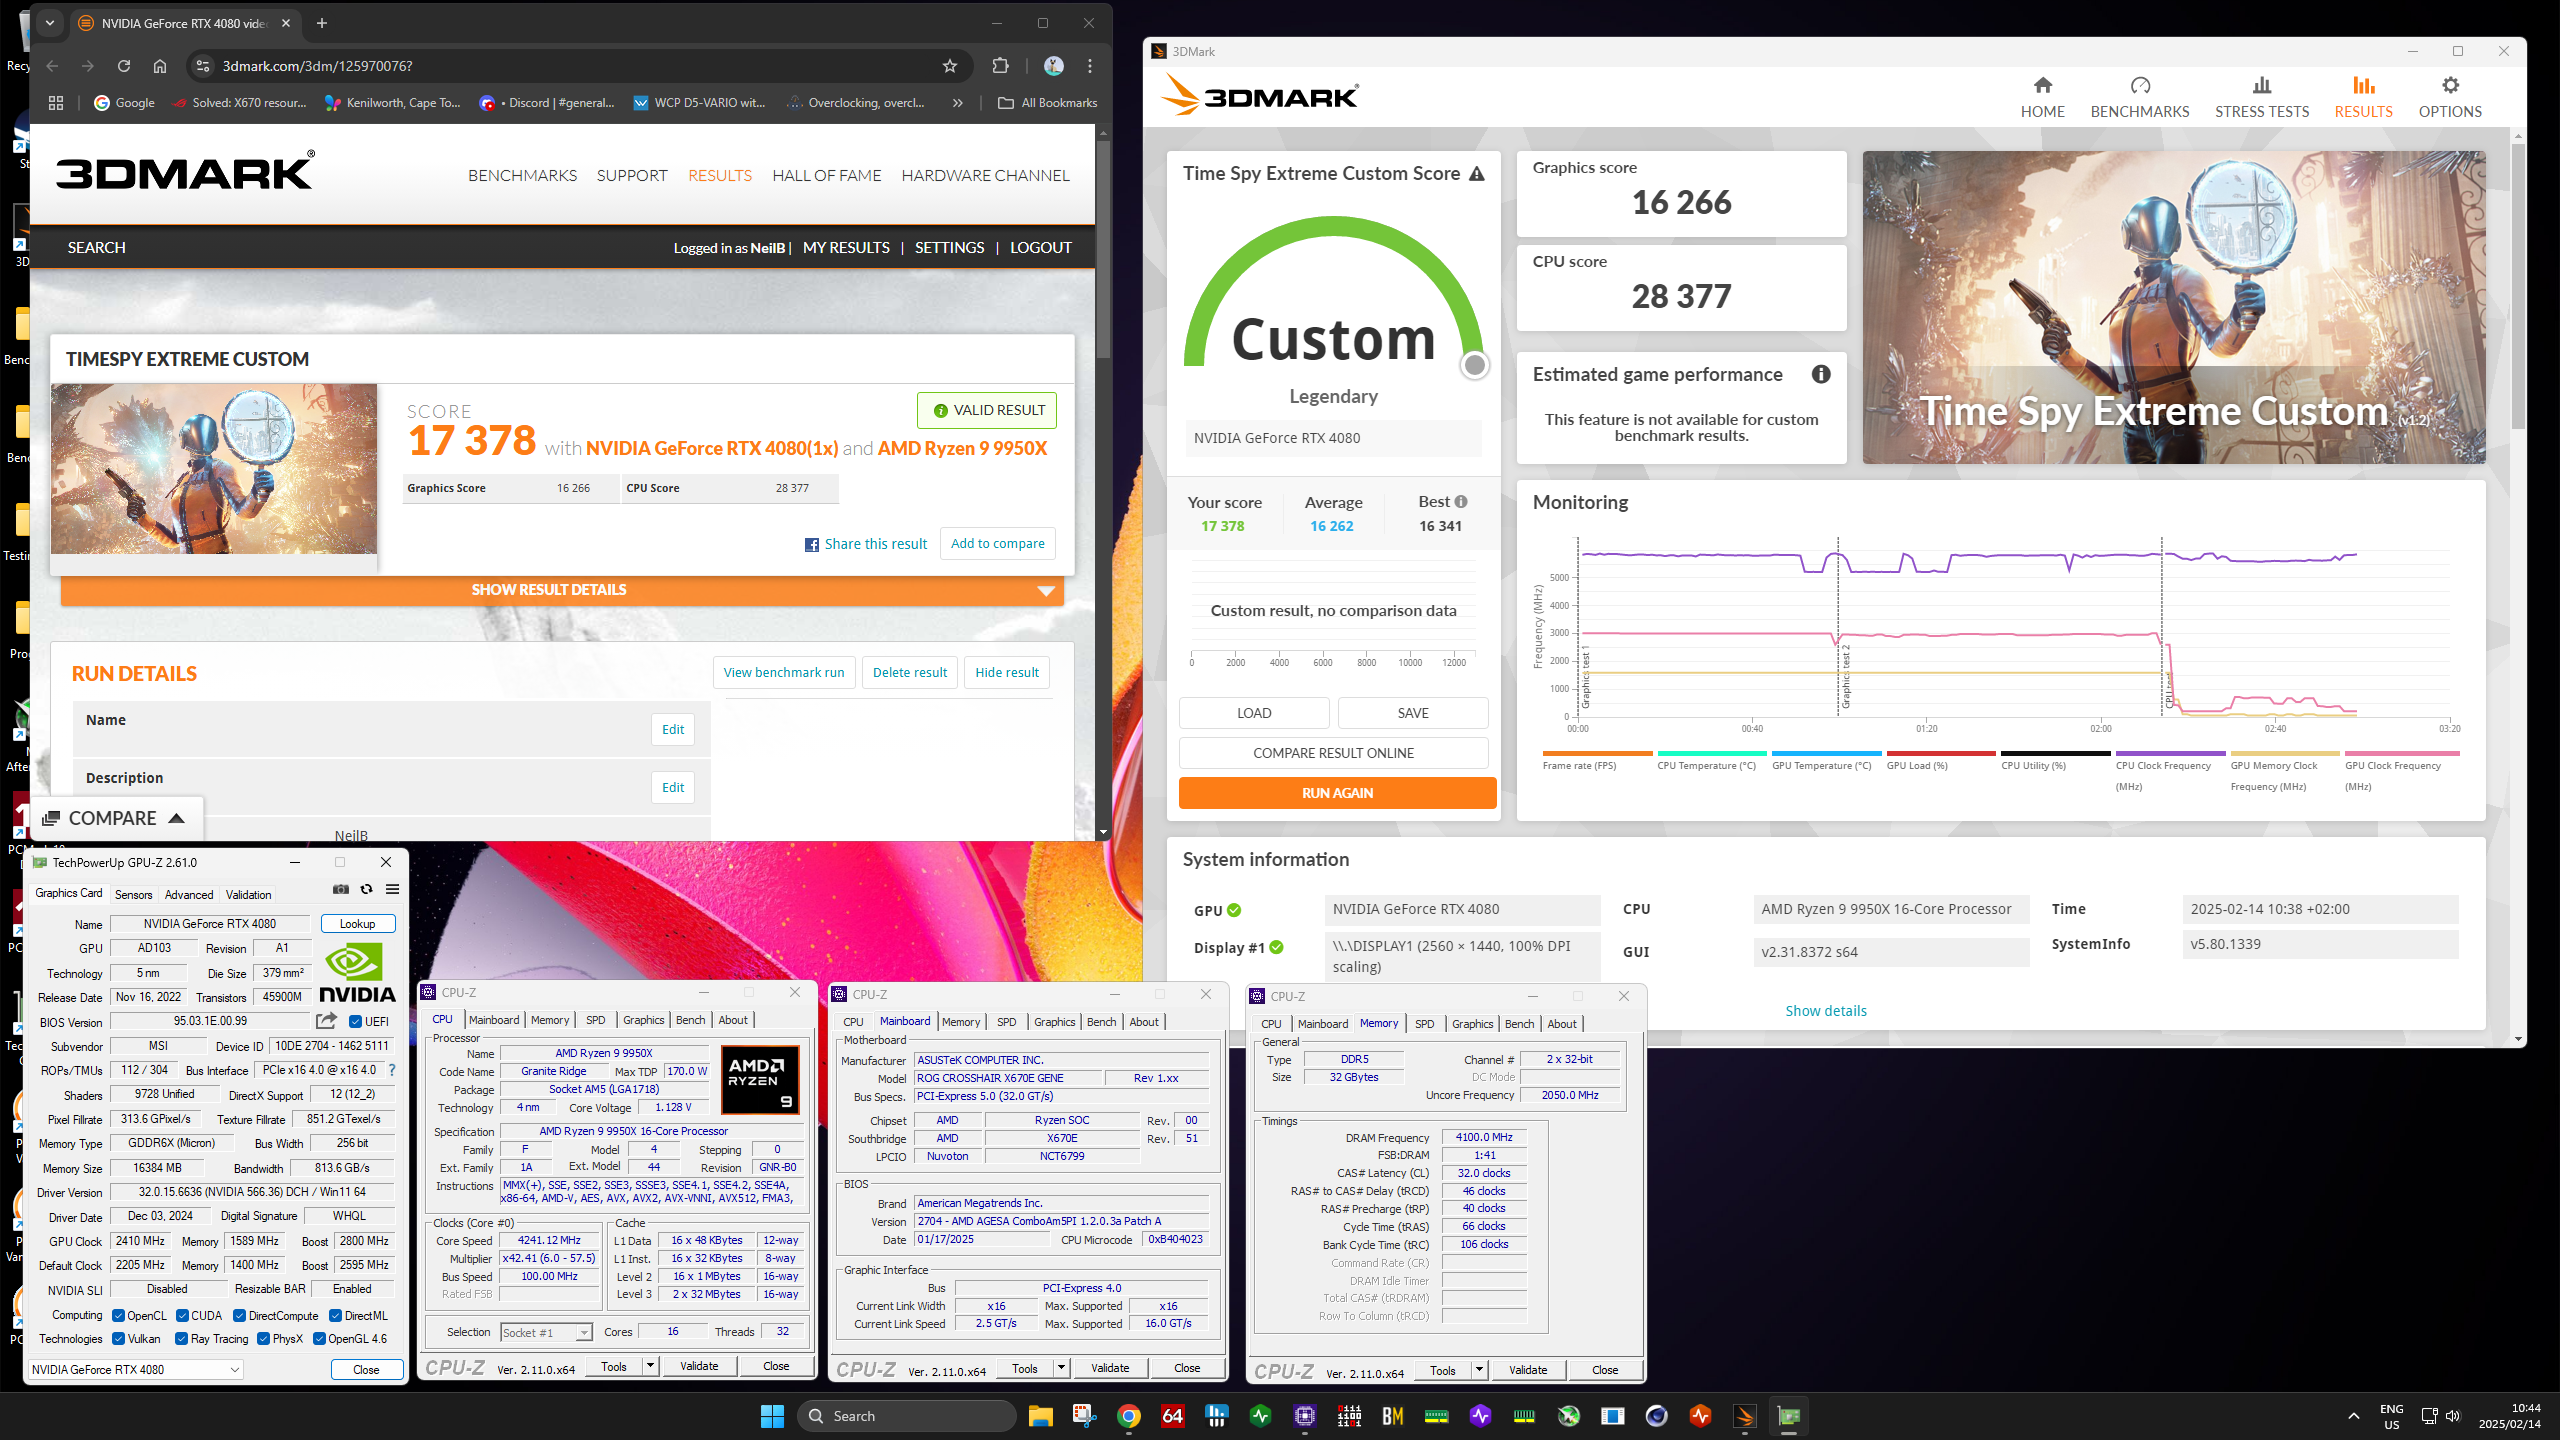The height and width of the screenshot is (1440, 2560).
Task: Open OPTIONS gear in 3DMark app
Action: [2450, 85]
